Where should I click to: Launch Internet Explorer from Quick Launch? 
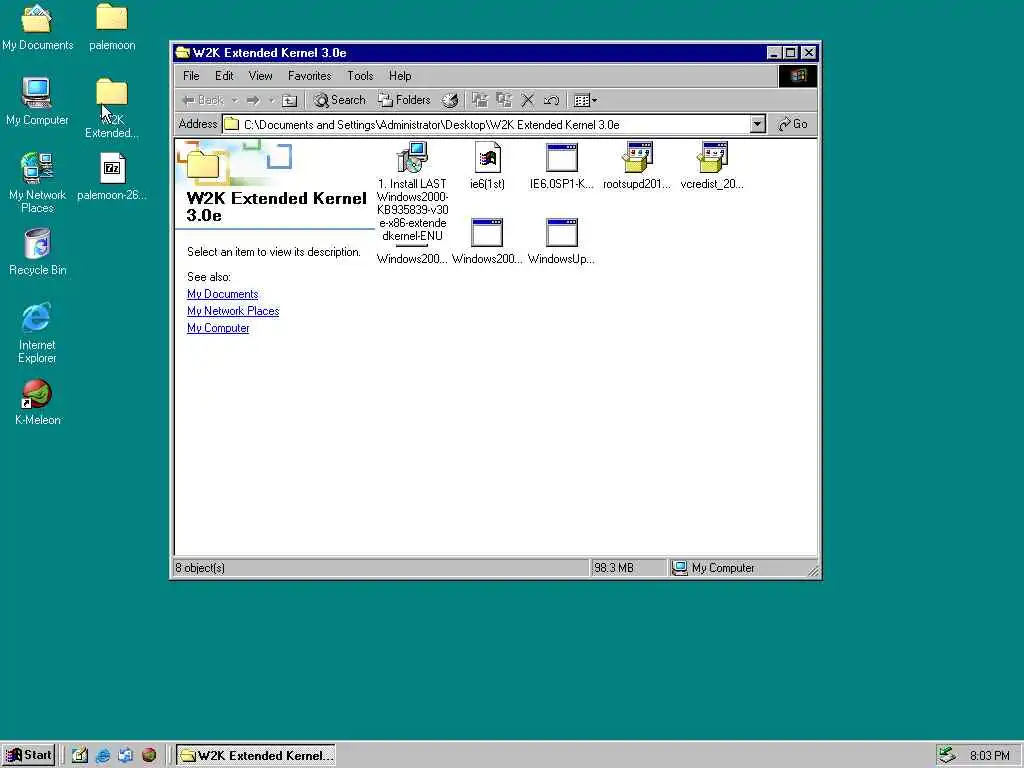[103, 756]
